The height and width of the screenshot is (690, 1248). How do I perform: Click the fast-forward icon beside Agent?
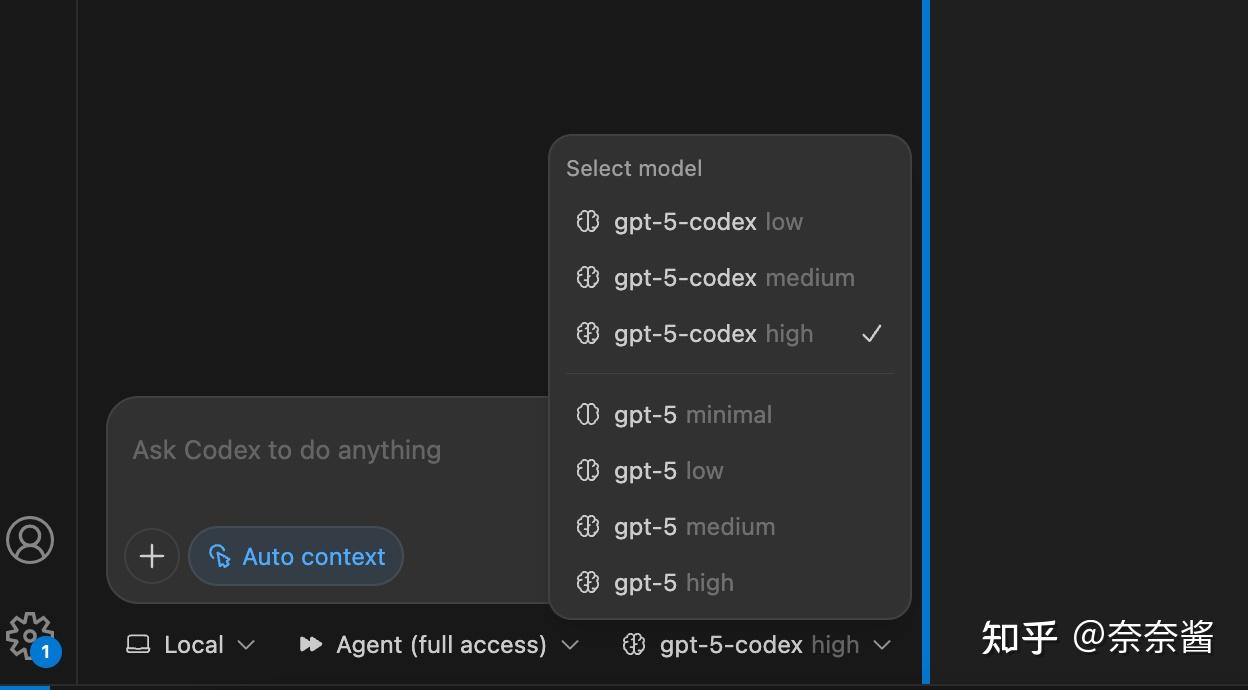(x=311, y=645)
